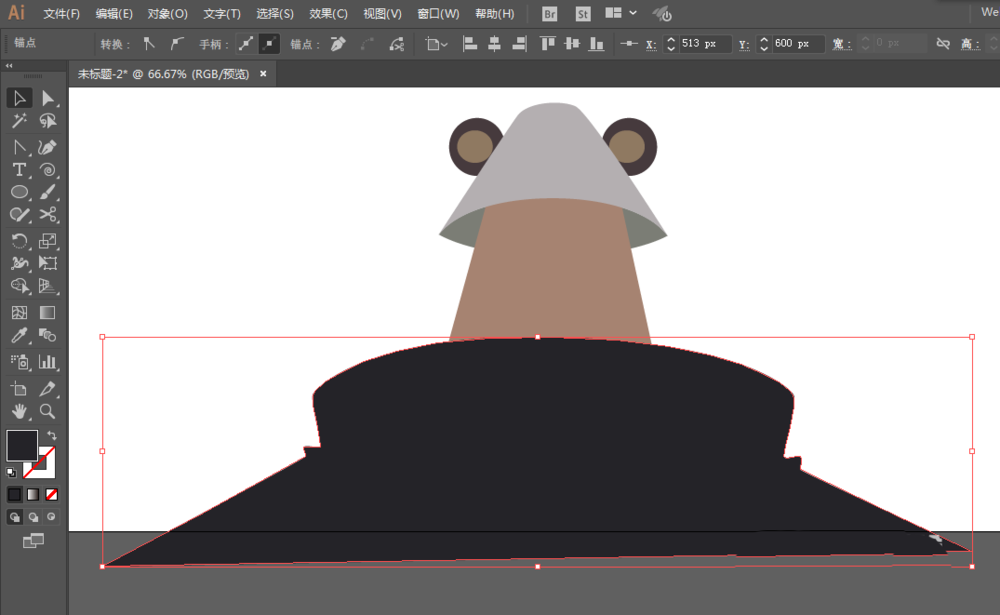
Task: Pick the Magic Wand tool
Action: (19, 121)
